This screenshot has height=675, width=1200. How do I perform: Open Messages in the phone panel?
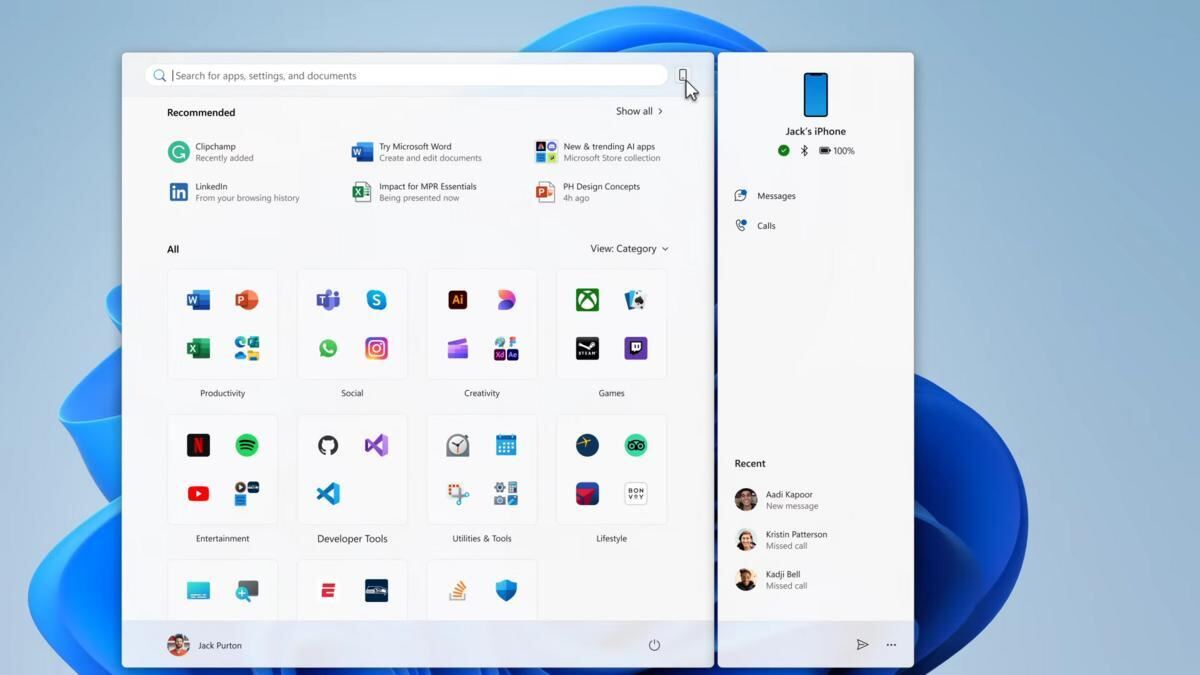pyautogui.click(x=765, y=196)
